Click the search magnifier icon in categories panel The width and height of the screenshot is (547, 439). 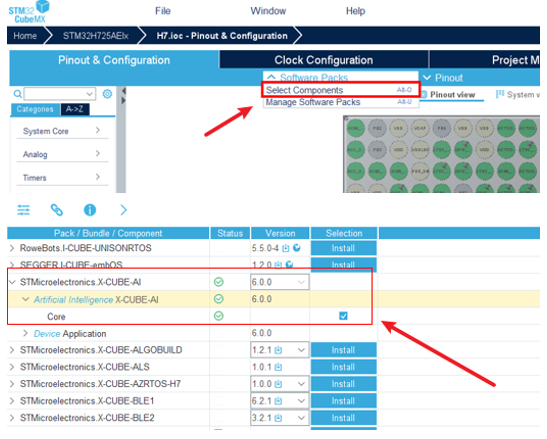point(17,94)
